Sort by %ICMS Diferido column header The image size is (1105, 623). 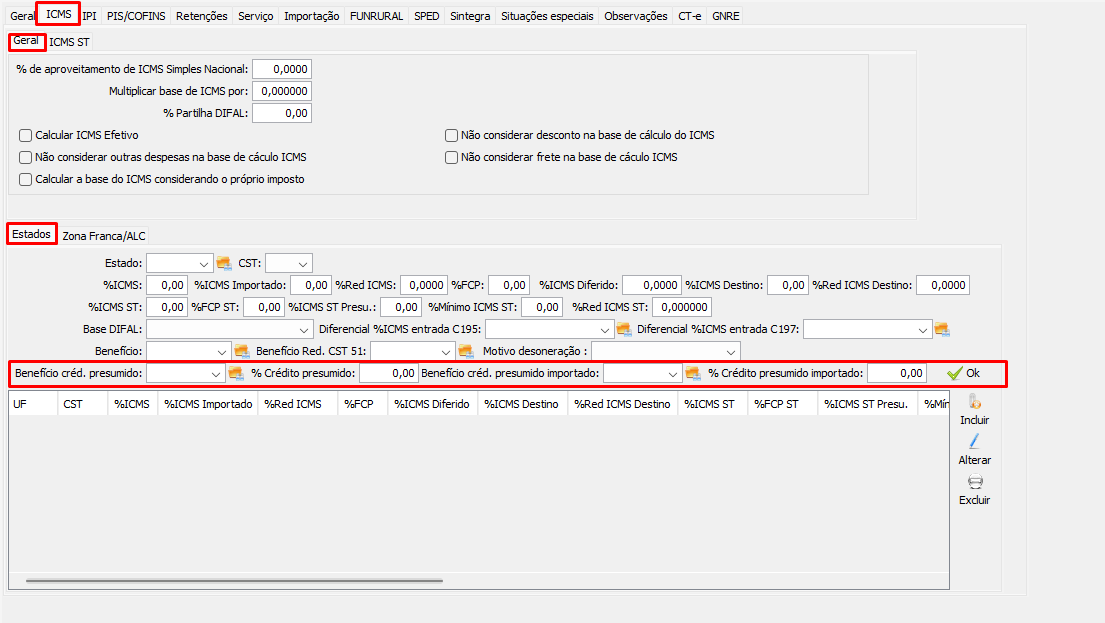(x=432, y=404)
